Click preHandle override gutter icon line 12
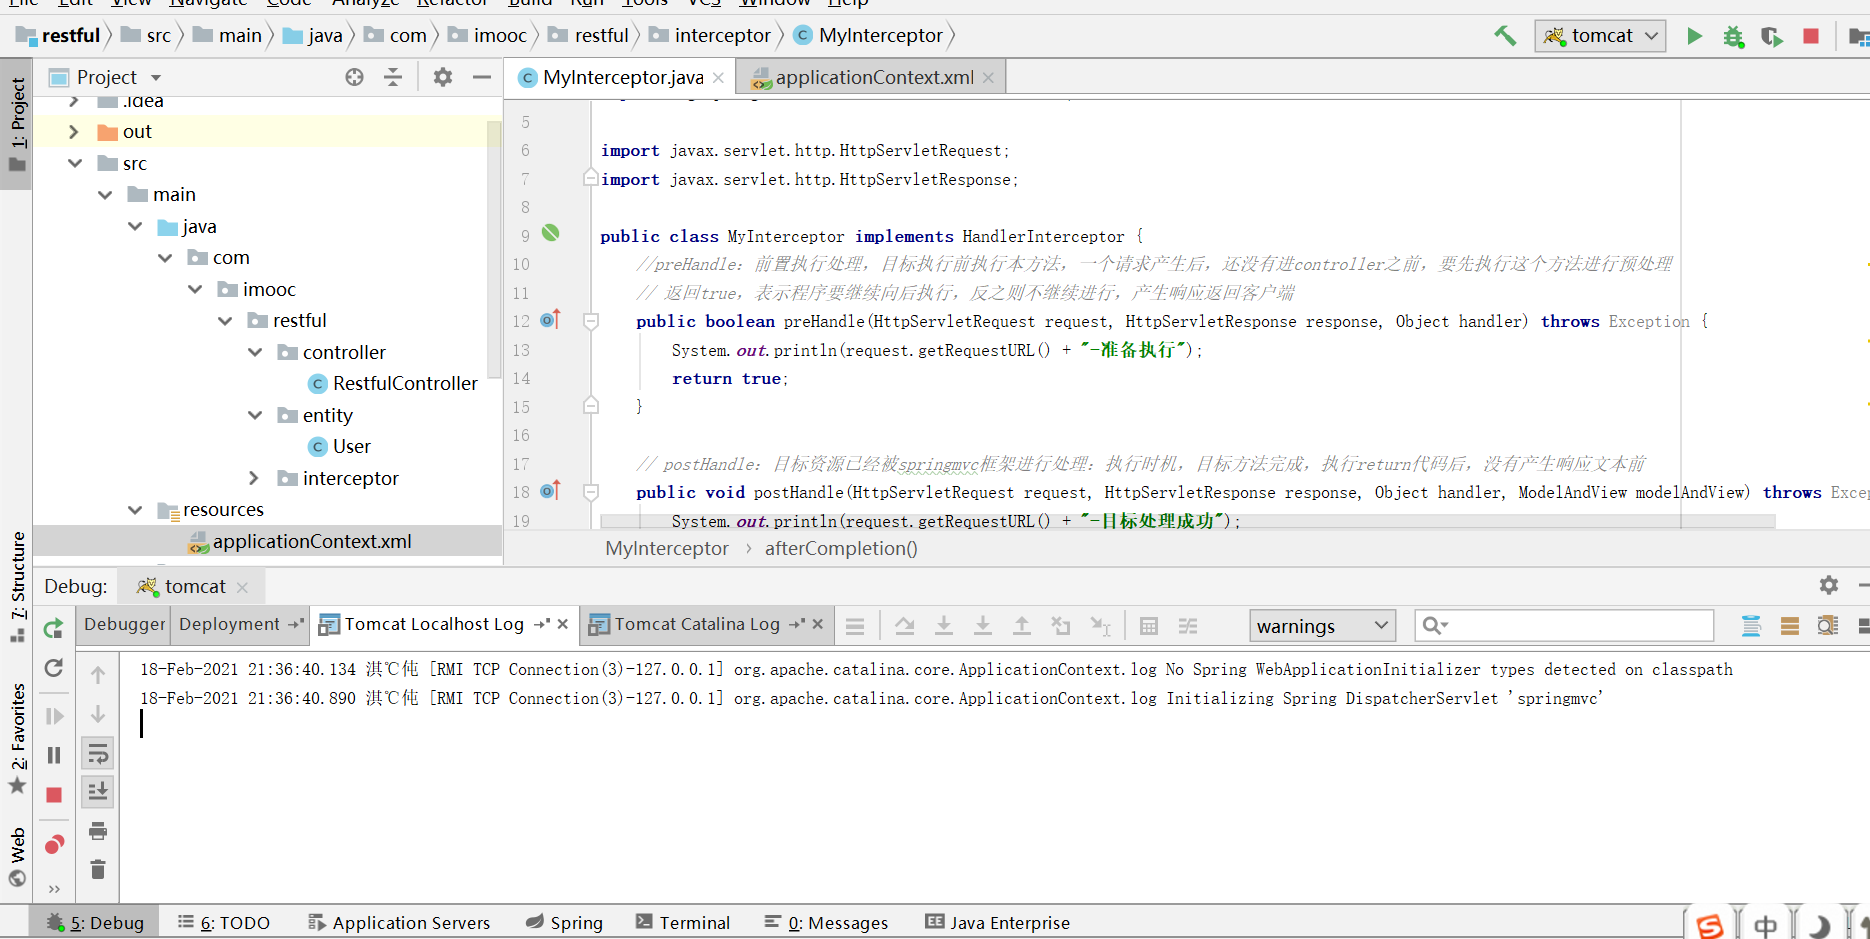The width and height of the screenshot is (1870, 939). 550,320
